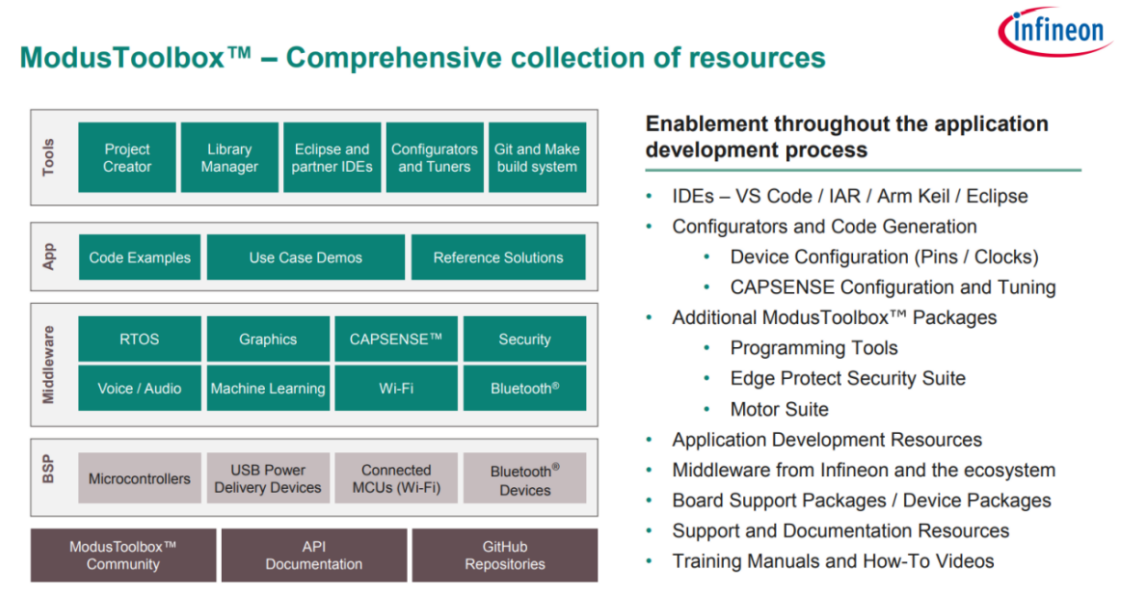Image resolution: width=1147 pixels, height=595 pixels.
Task: Select 'CAPSENSE Configuration and Tuning' sub-bullet
Action: click(x=893, y=288)
